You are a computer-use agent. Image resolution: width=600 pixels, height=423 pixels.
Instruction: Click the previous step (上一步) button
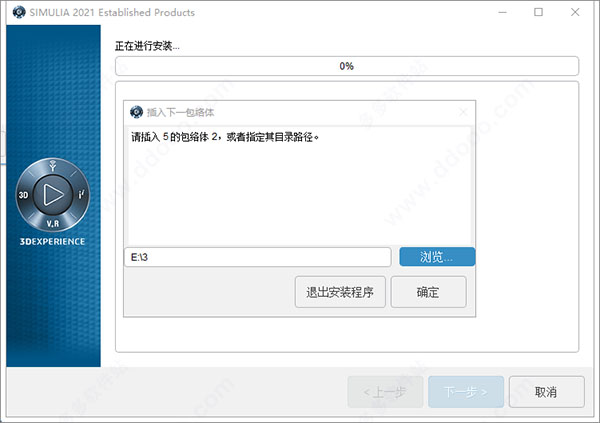tap(385, 392)
